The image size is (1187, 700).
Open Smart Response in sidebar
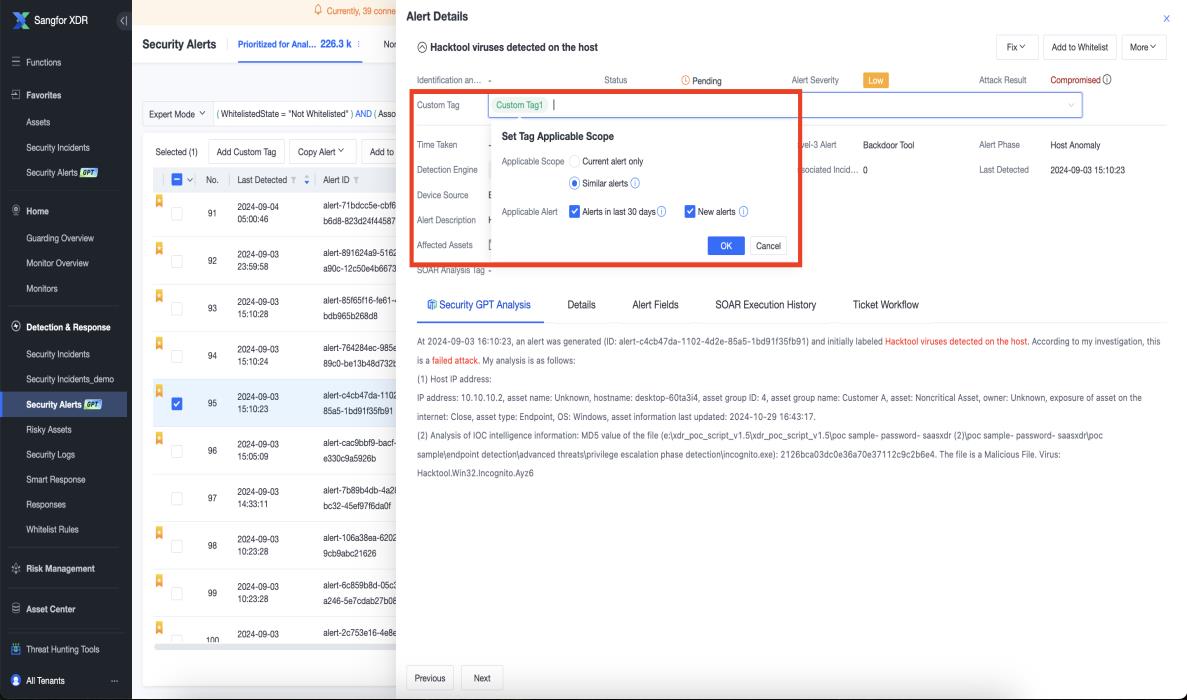56,479
